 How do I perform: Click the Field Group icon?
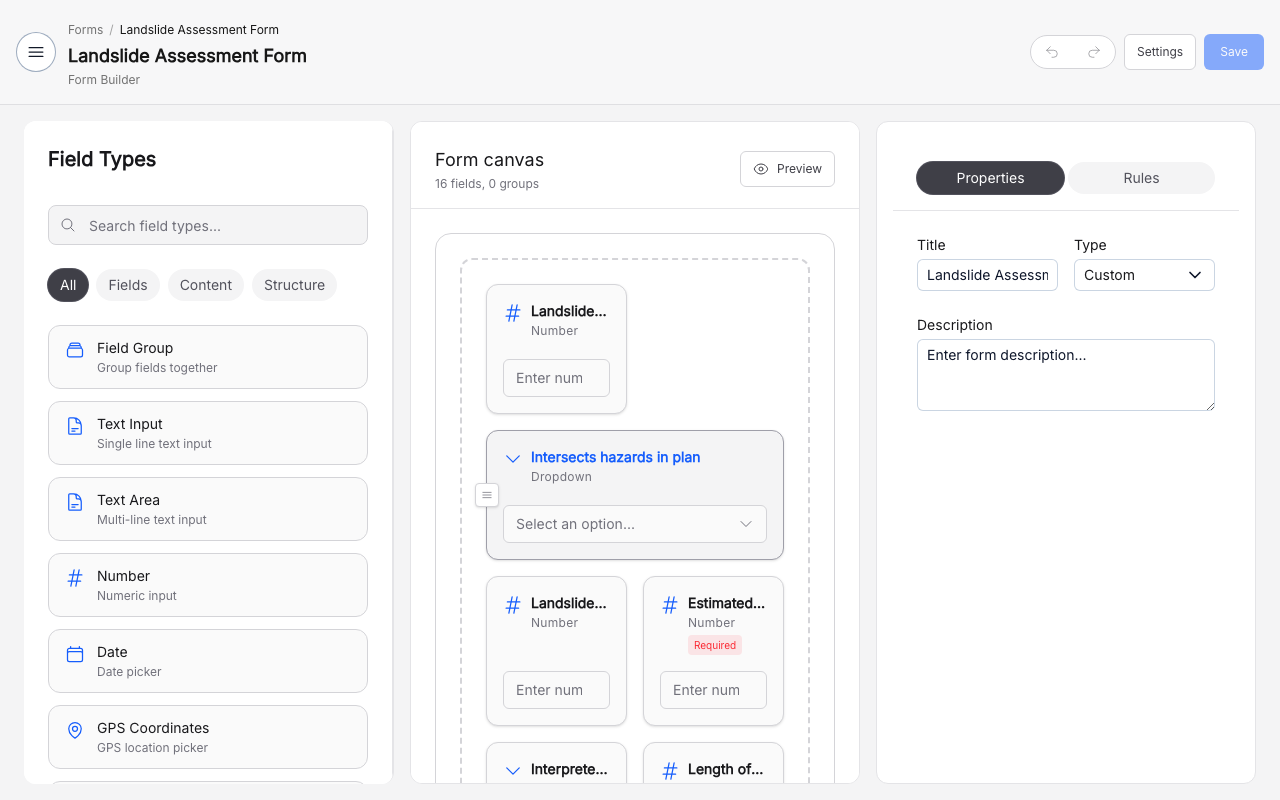point(75,350)
